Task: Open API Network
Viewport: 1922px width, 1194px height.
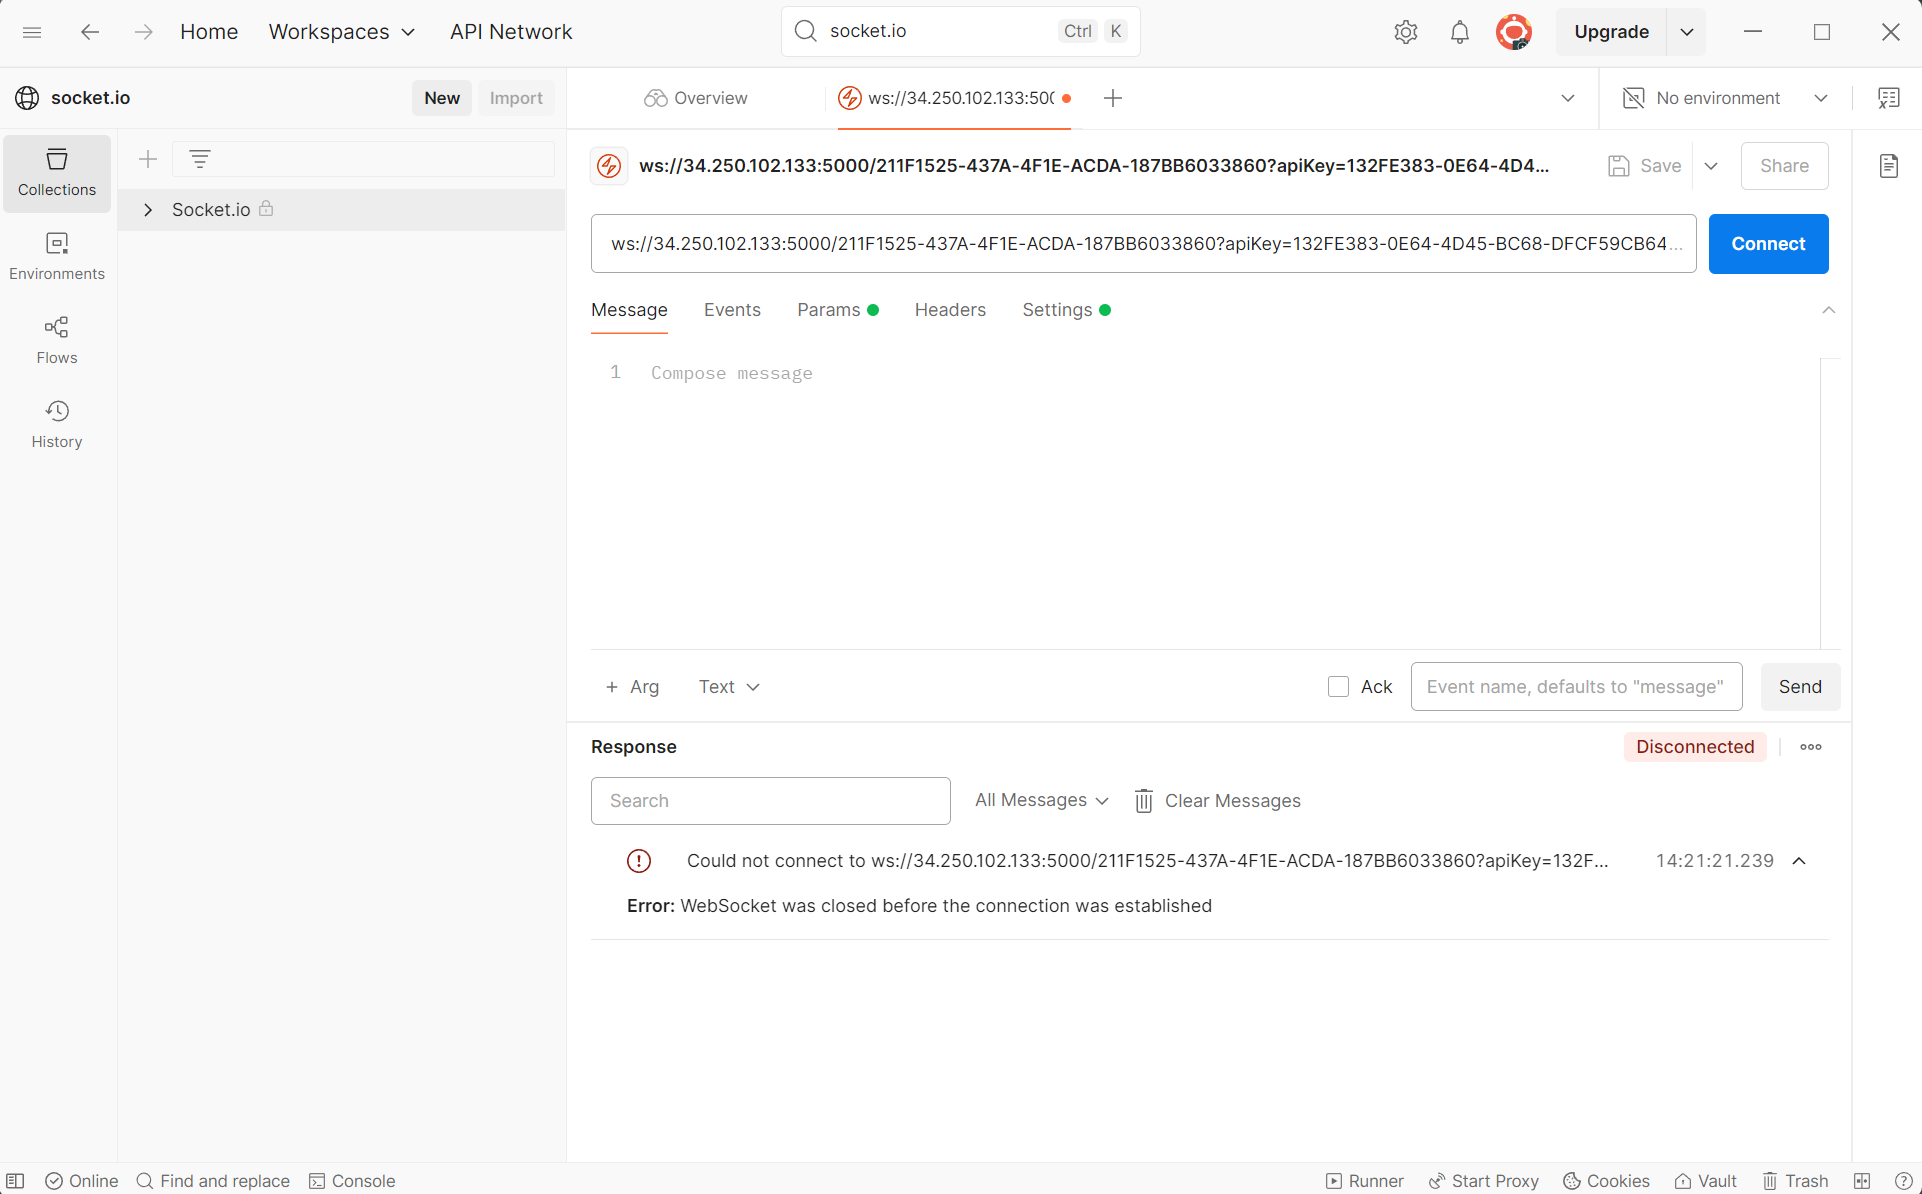Action: tap(511, 32)
